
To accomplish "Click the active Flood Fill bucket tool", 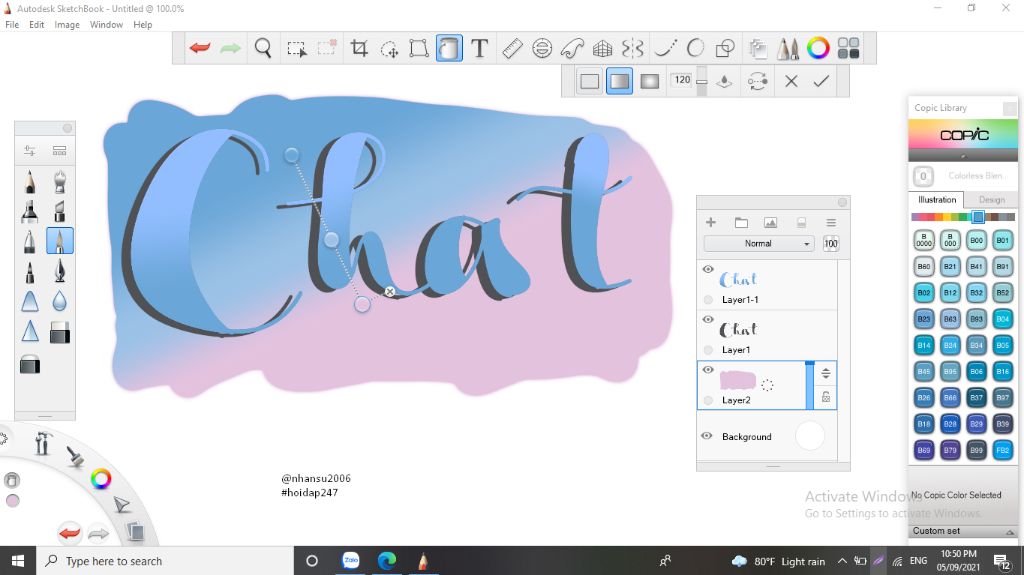I will pyautogui.click(x=449, y=48).
